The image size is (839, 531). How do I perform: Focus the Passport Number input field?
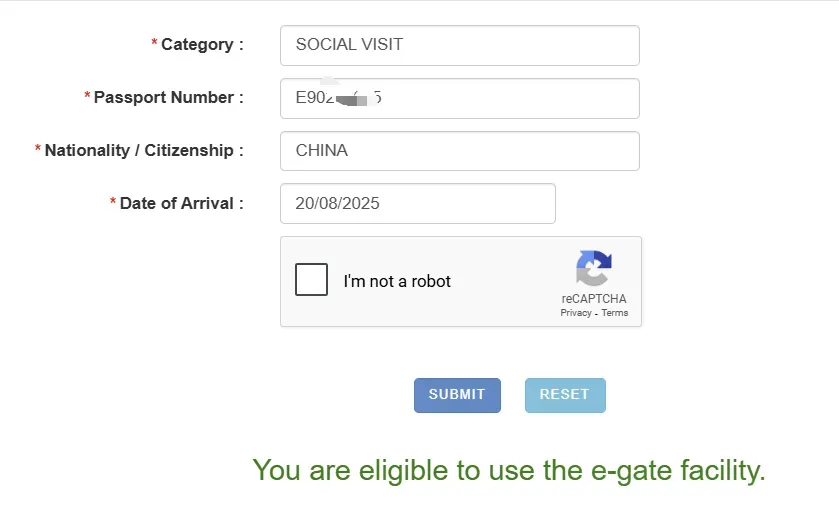click(x=460, y=98)
